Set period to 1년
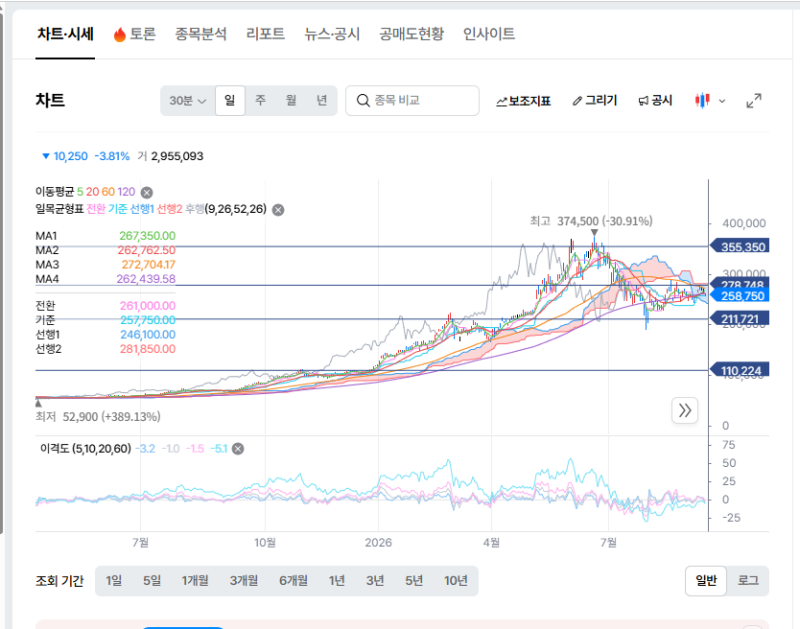Viewport: 800px width, 629px height. click(x=337, y=581)
